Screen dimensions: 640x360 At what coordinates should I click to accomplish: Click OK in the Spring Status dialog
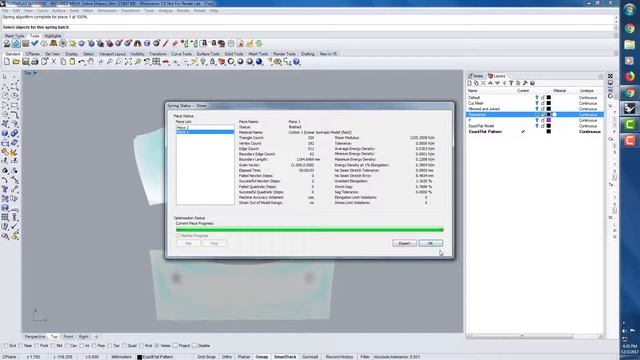click(430, 243)
